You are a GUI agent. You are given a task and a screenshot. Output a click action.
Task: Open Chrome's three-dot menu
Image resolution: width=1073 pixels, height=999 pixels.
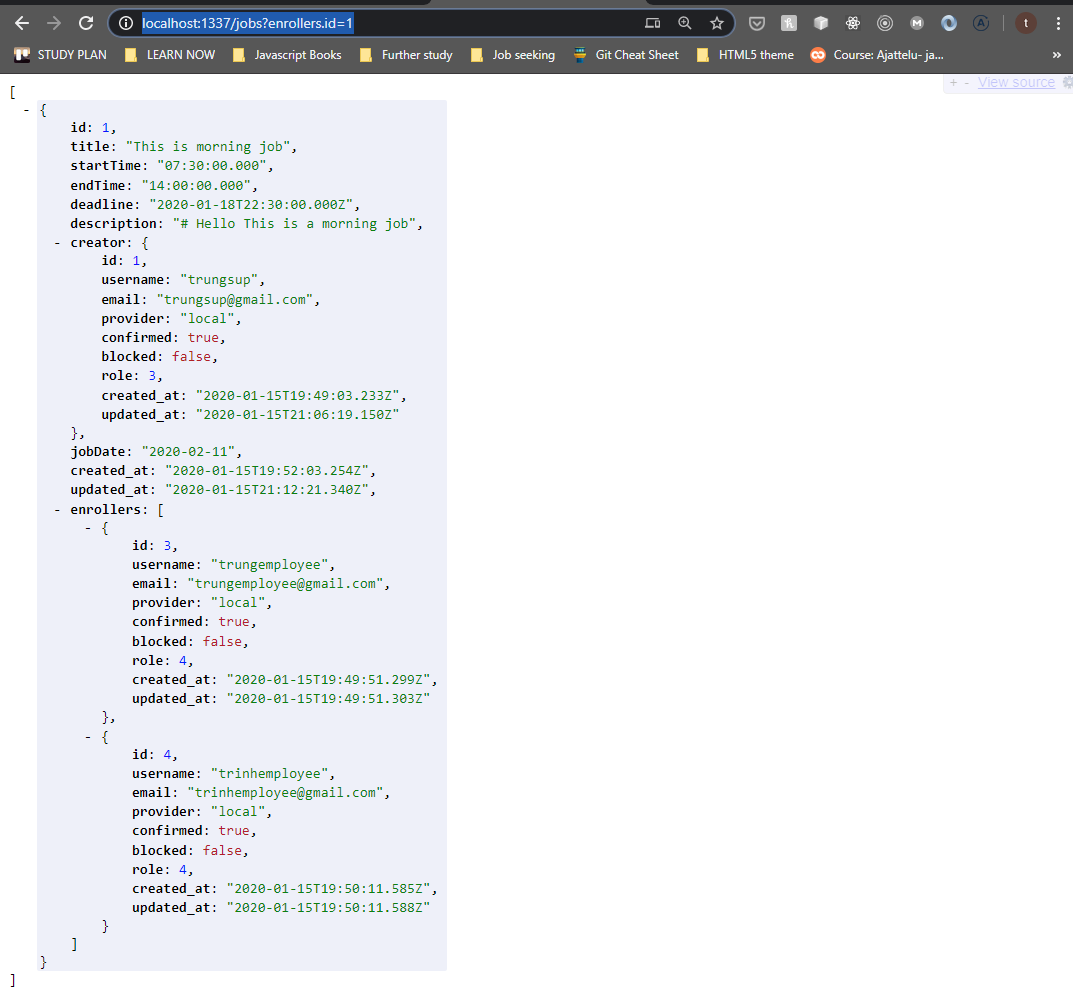click(1058, 23)
